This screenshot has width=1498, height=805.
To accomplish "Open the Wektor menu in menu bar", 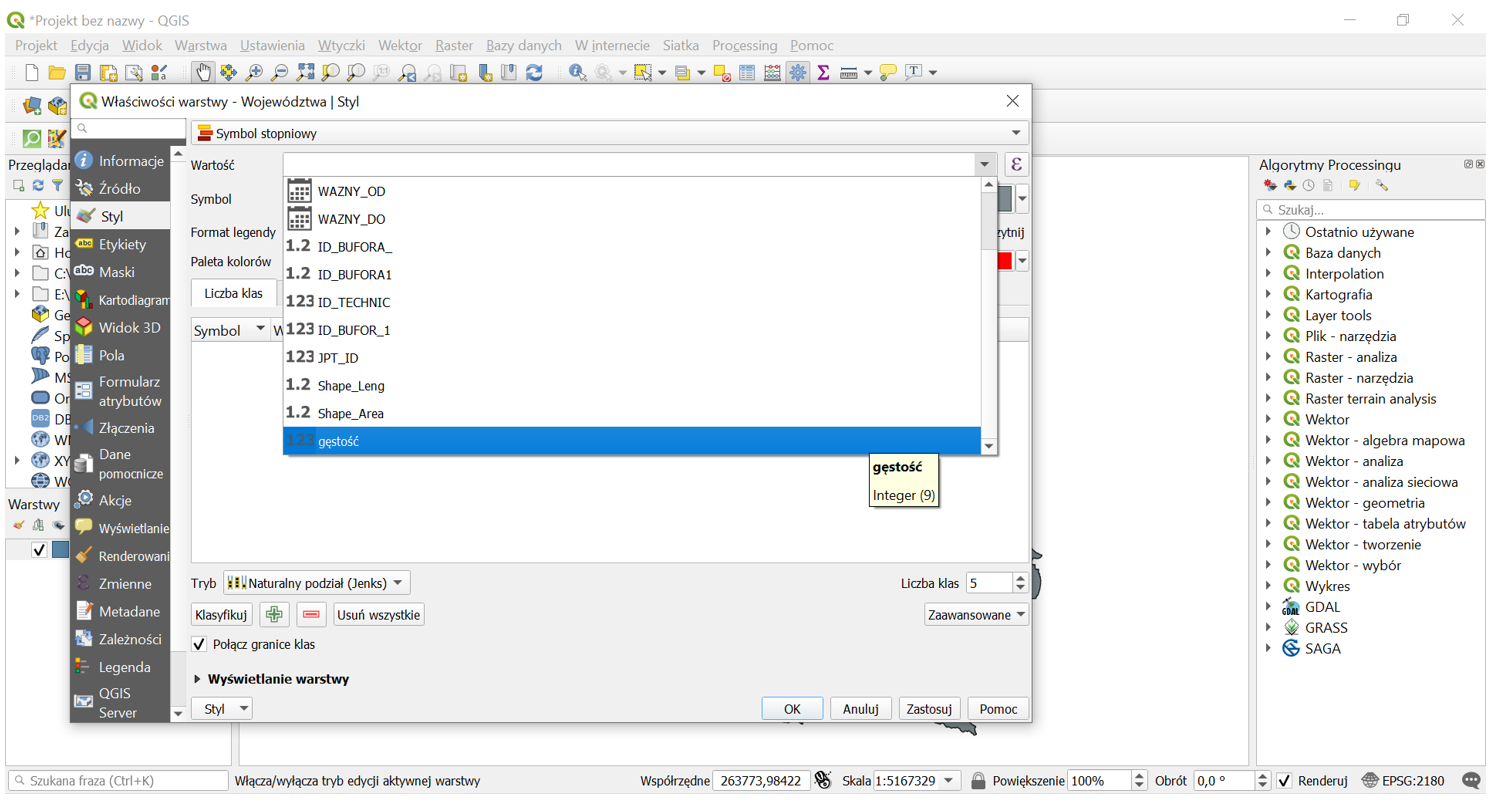I will [x=400, y=45].
